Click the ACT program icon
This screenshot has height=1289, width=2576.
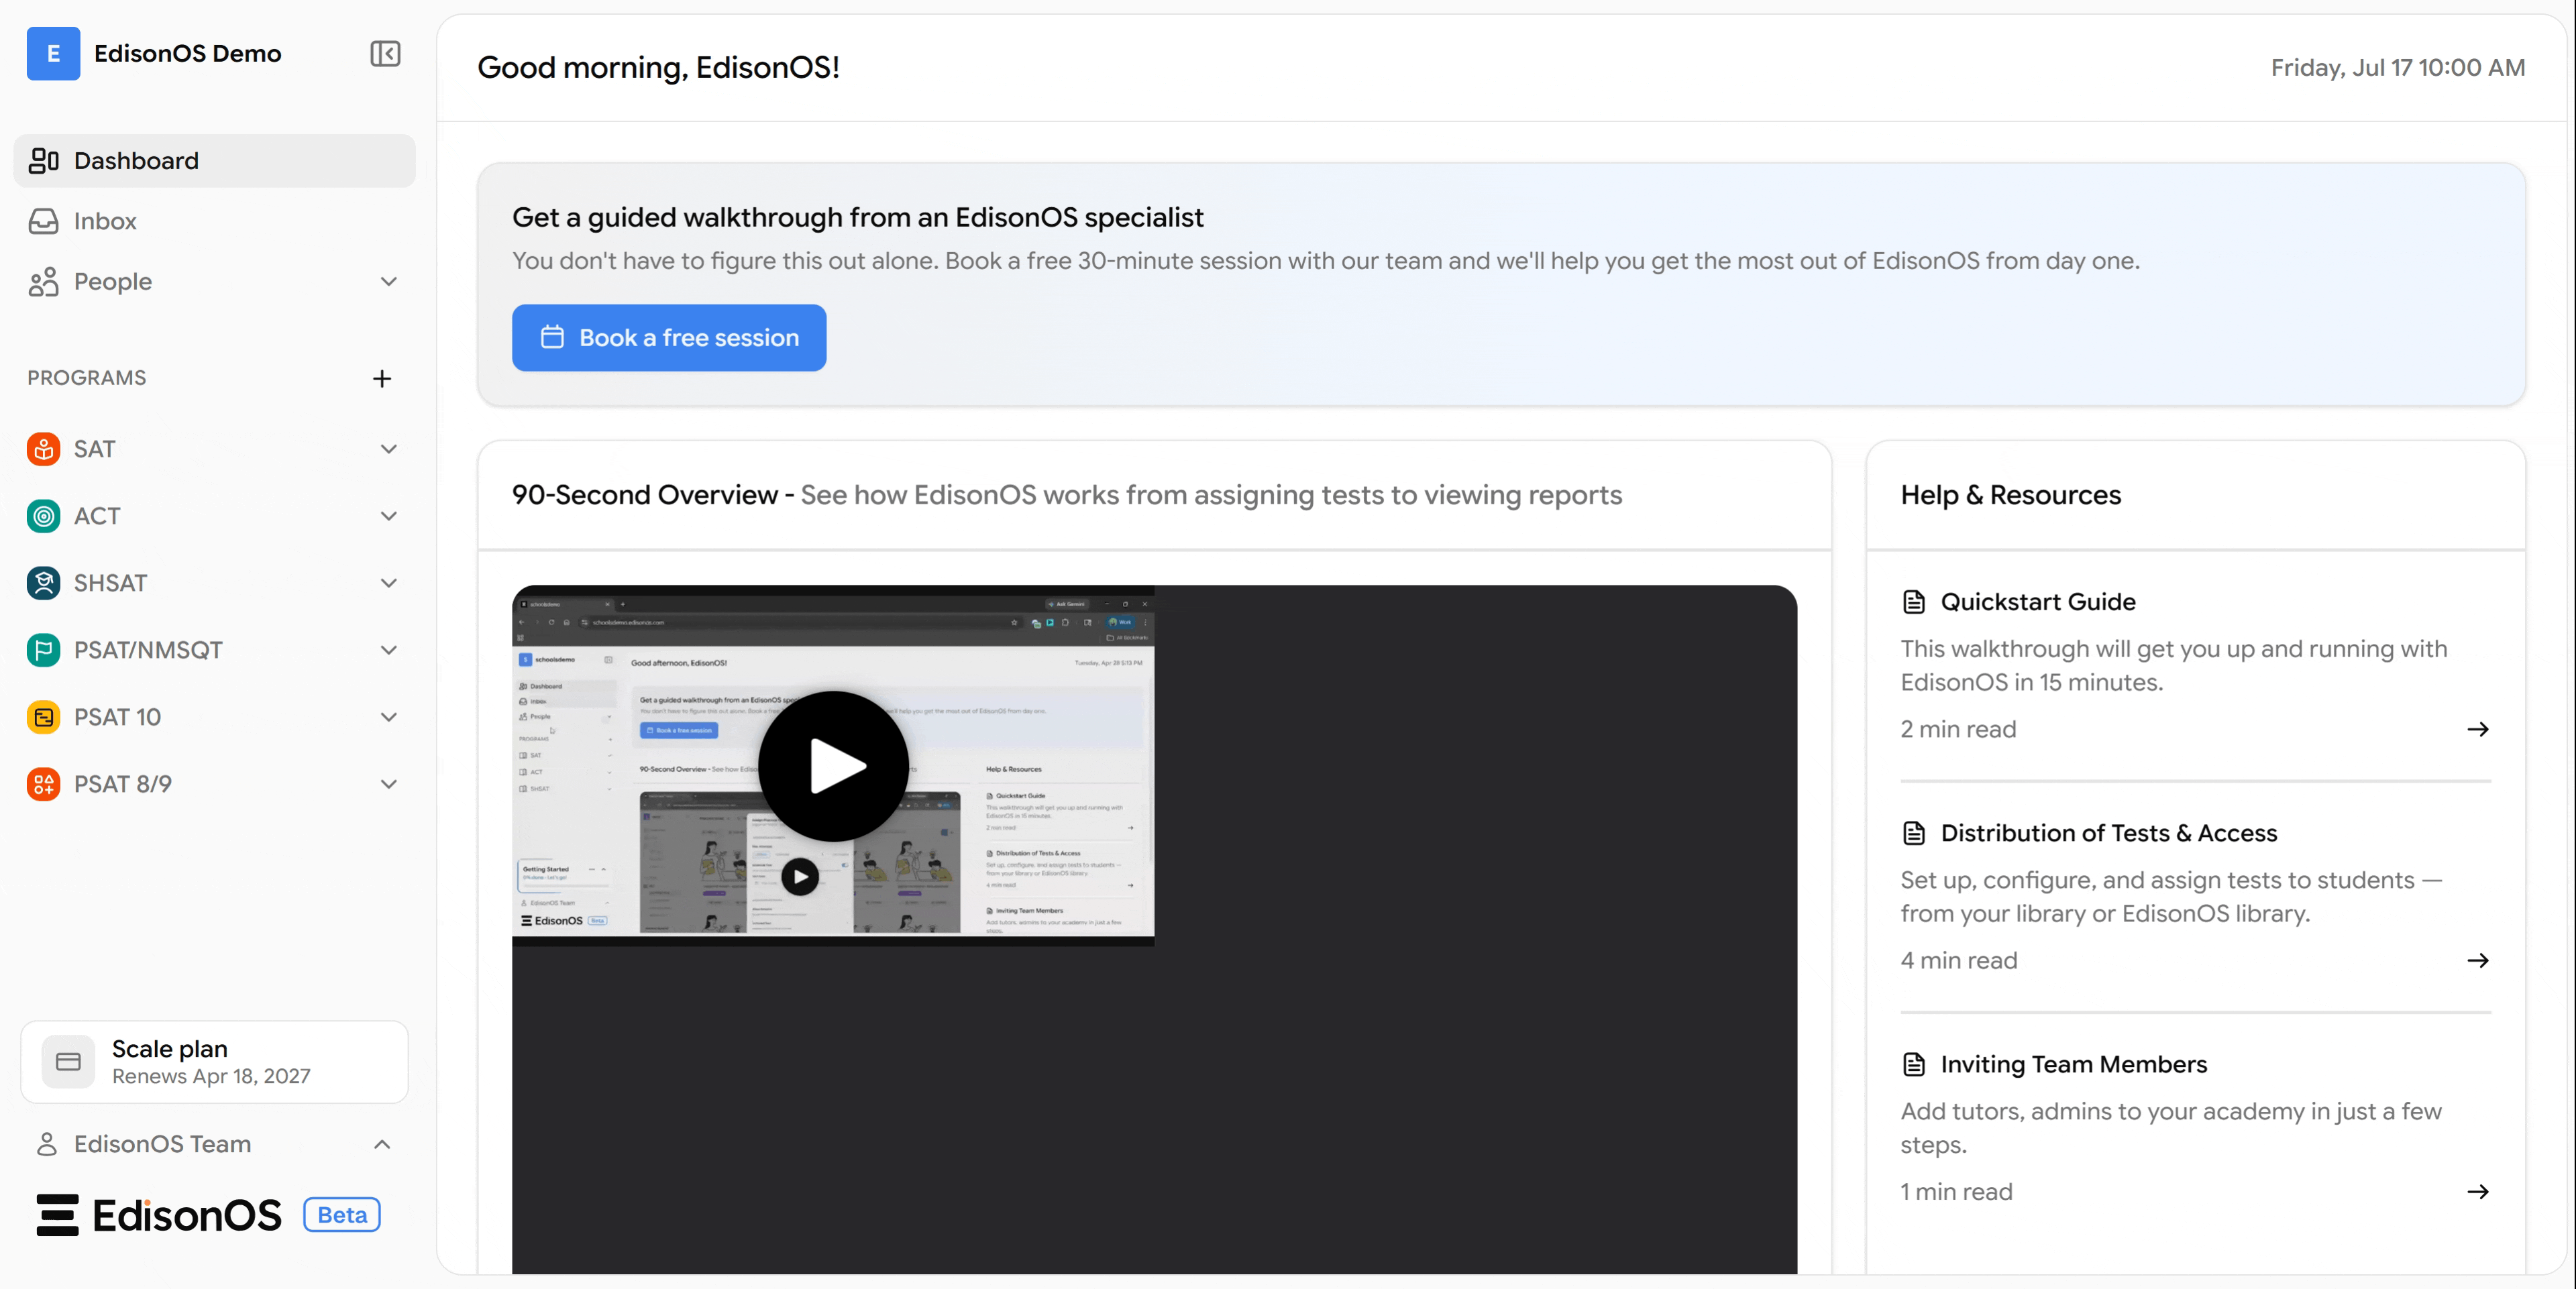(x=44, y=516)
